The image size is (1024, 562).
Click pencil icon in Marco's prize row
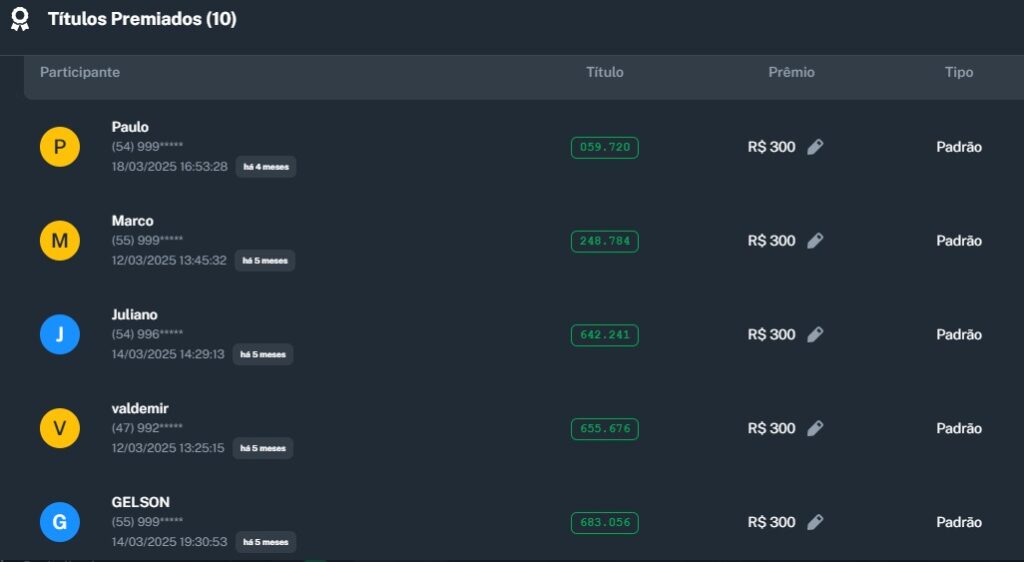pos(815,241)
